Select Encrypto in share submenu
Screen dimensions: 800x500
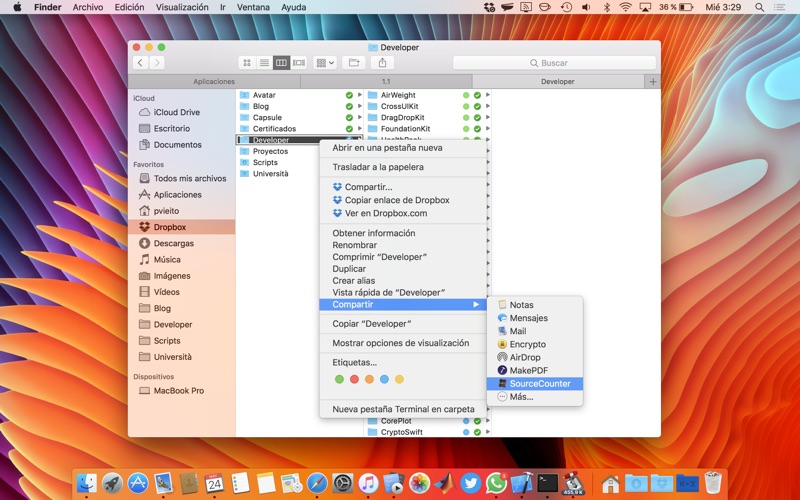(x=535, y=344)
